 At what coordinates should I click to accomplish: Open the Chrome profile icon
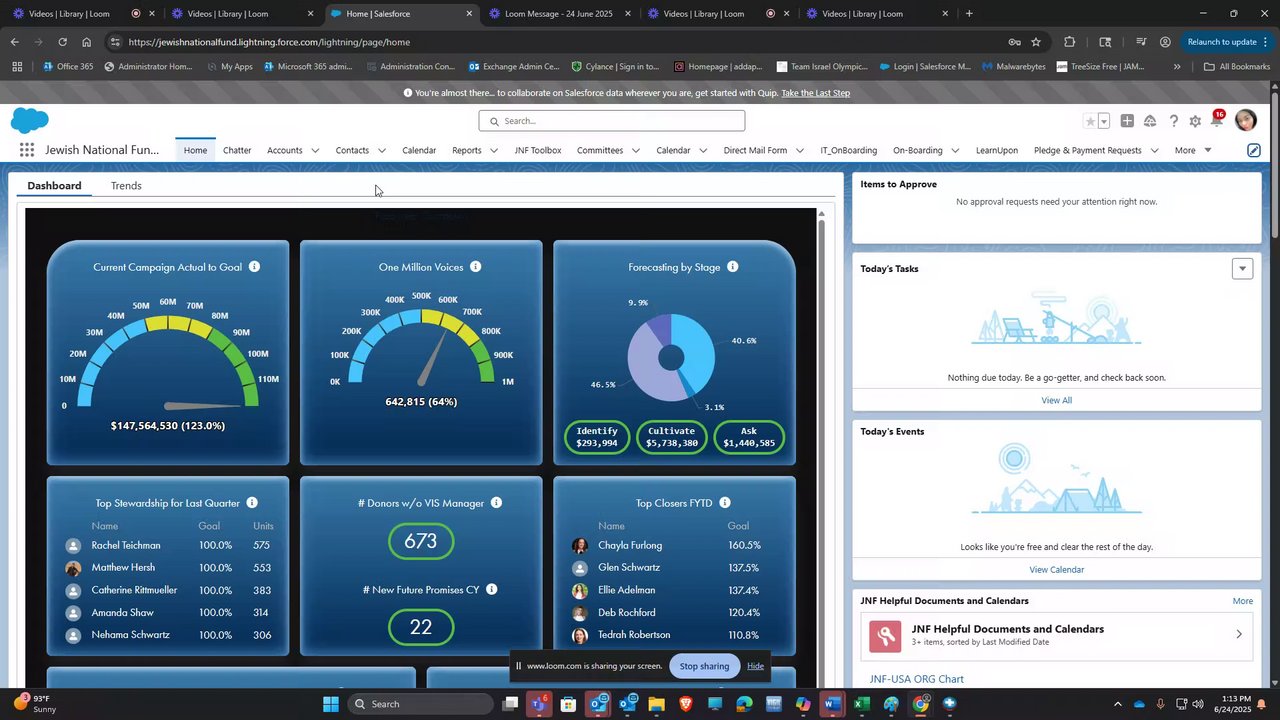tap(1165, 42)
